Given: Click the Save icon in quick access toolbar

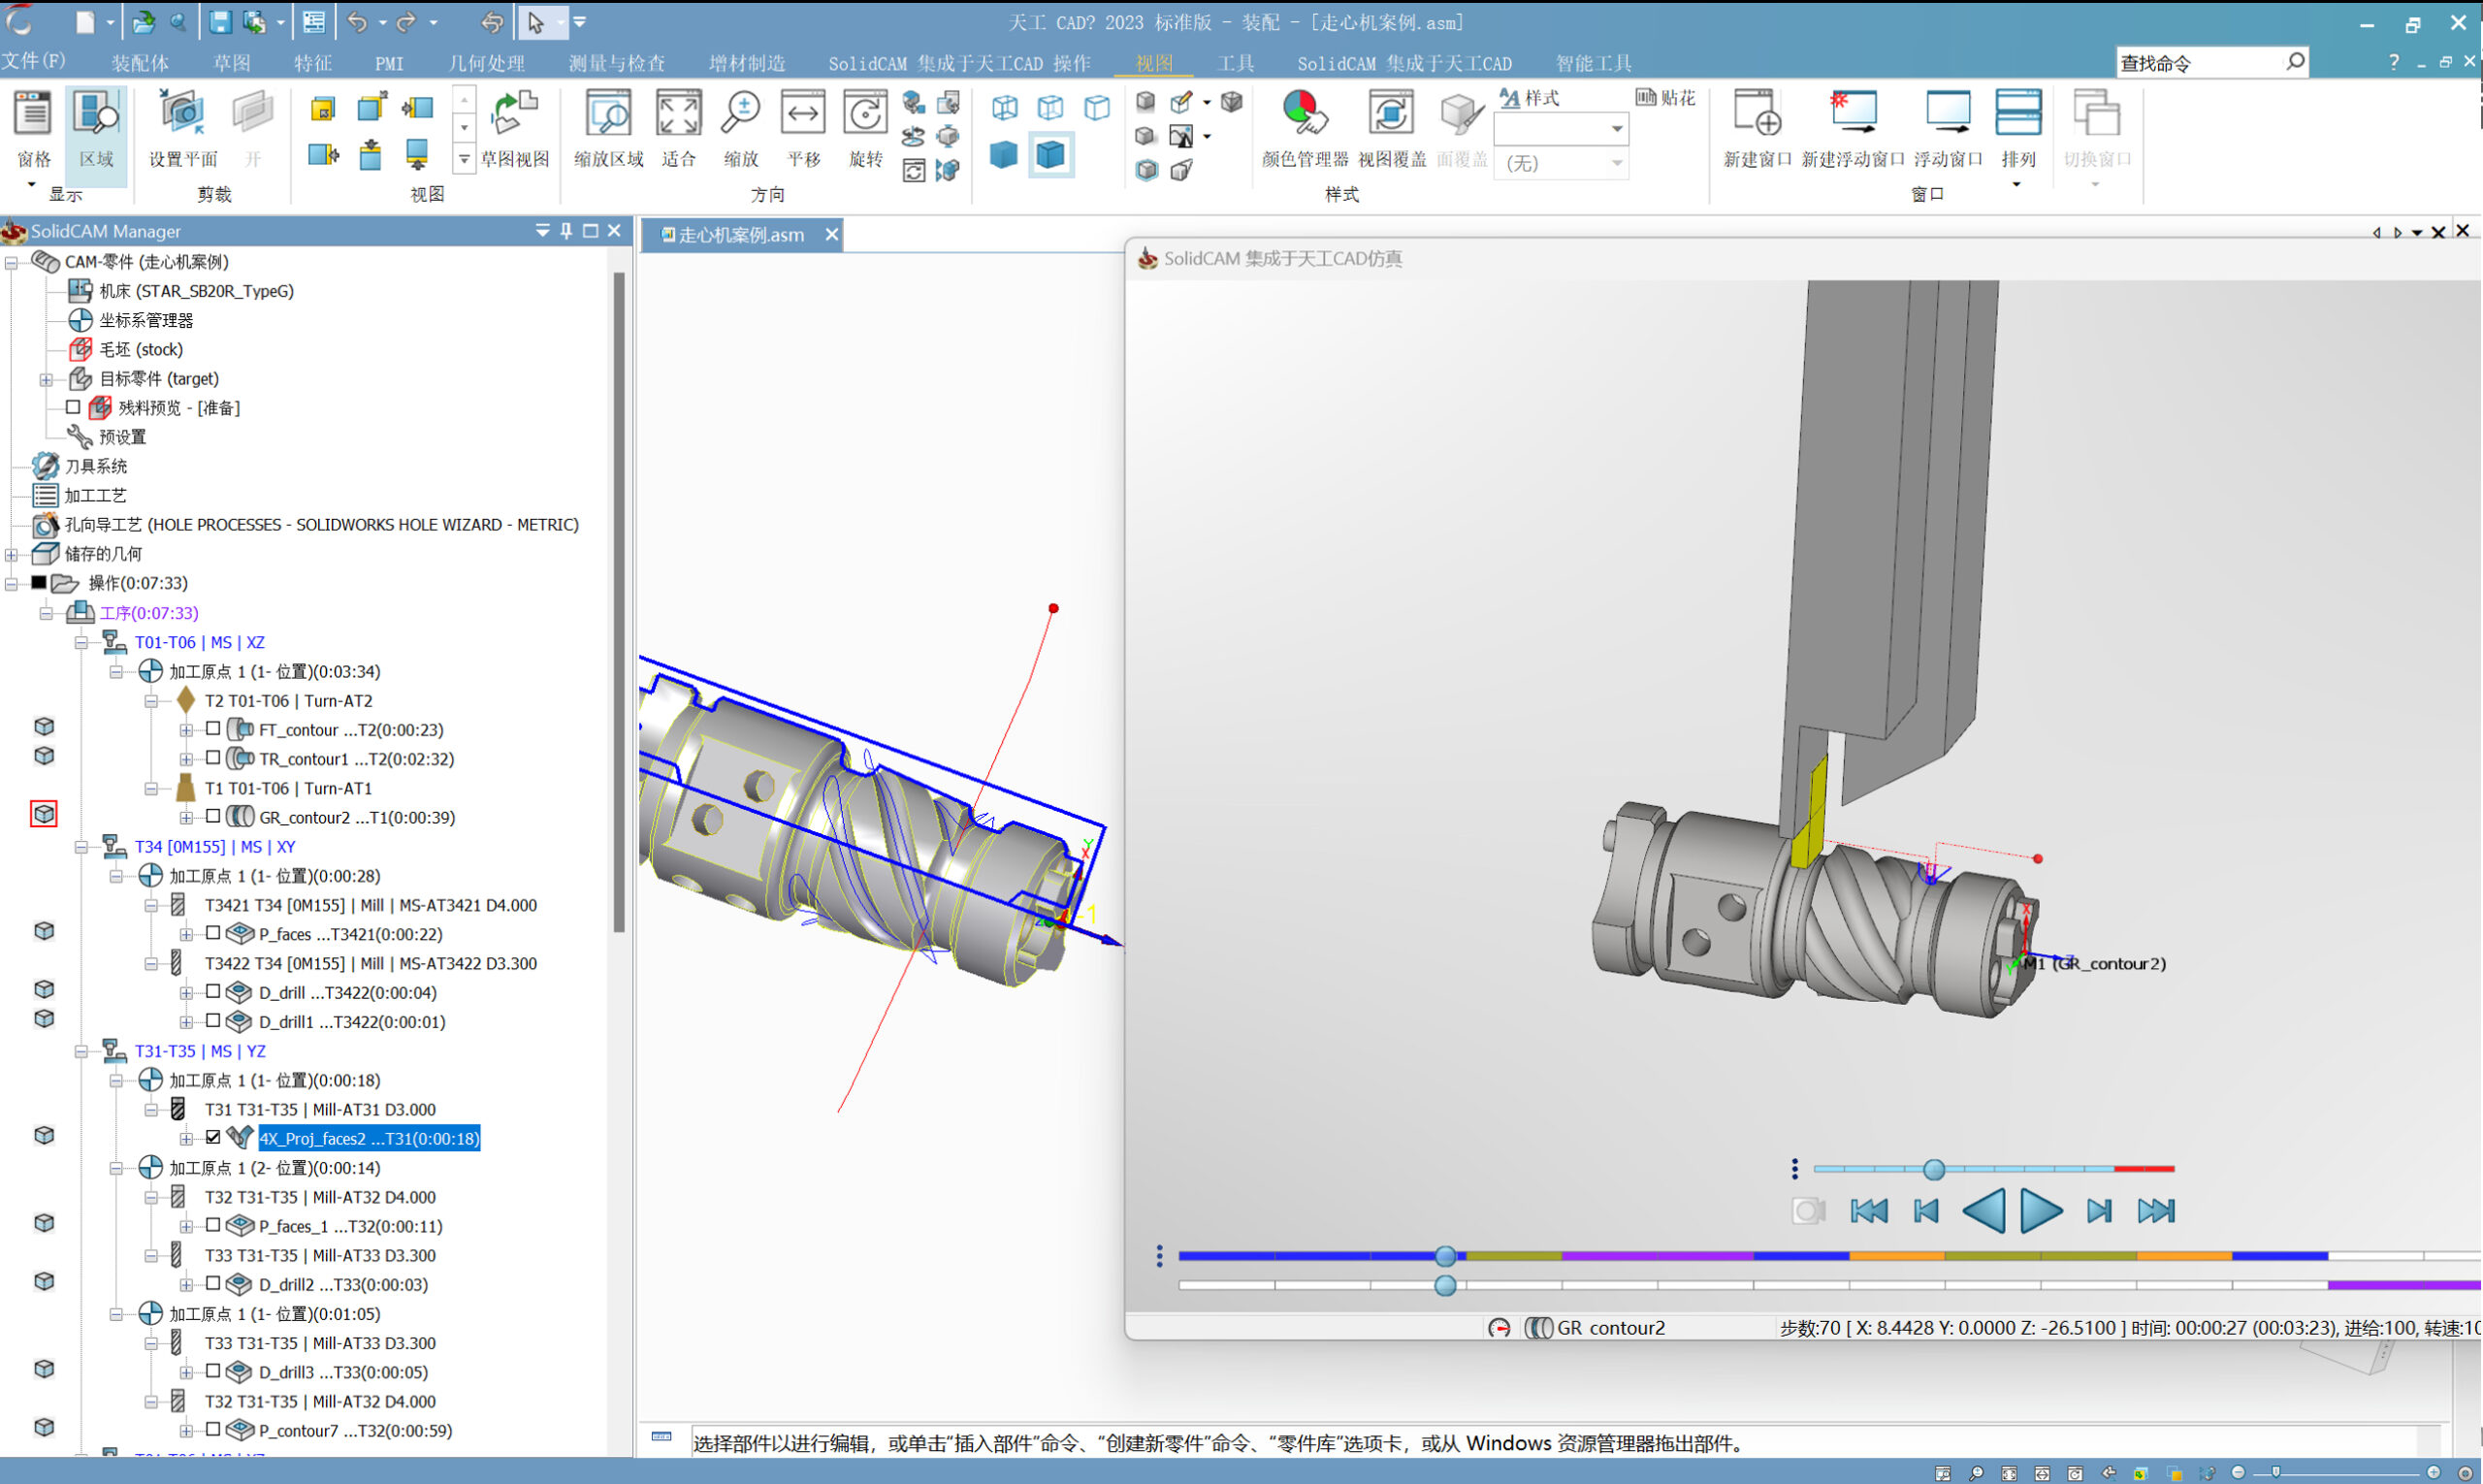Looking at the screenshot, I should (219, 22).
